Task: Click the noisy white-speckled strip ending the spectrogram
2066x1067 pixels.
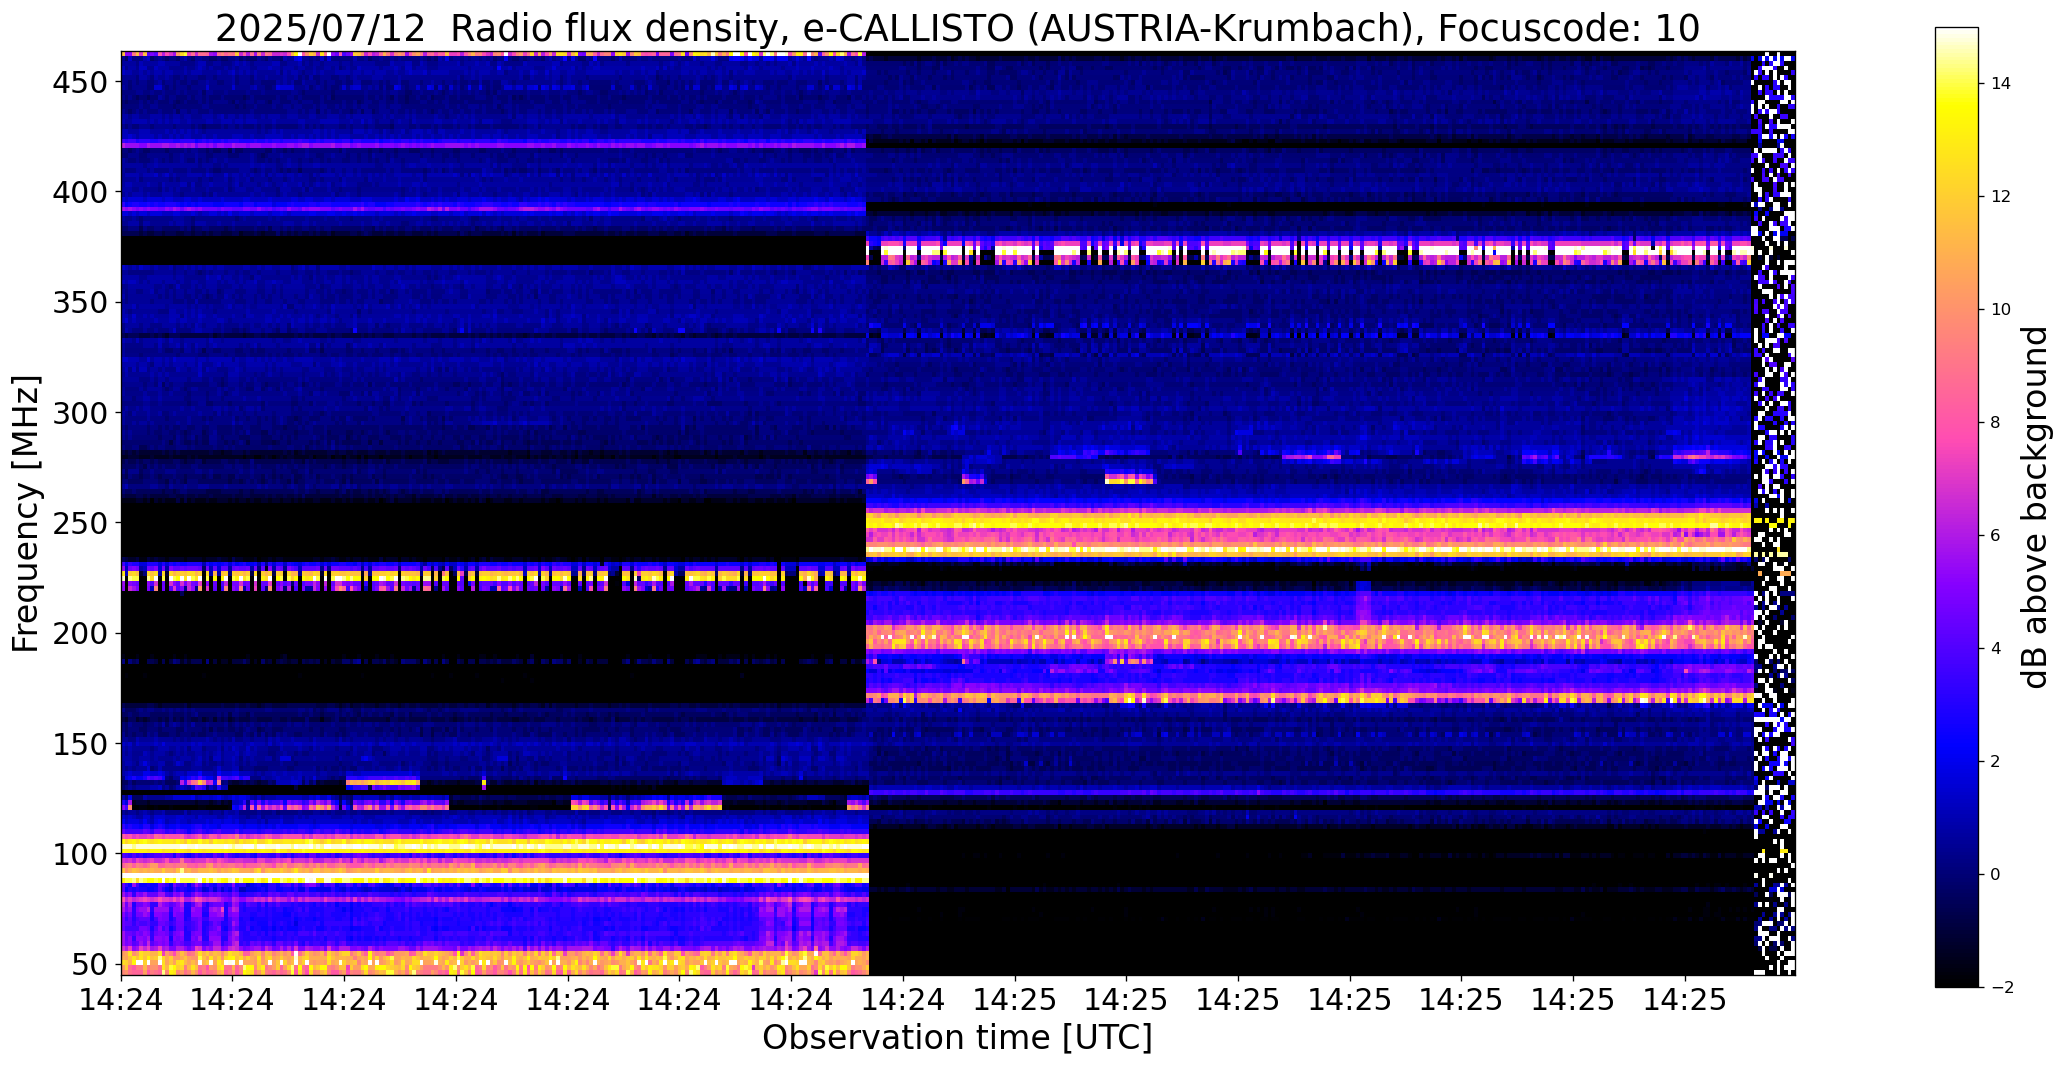Action: 1774,513
